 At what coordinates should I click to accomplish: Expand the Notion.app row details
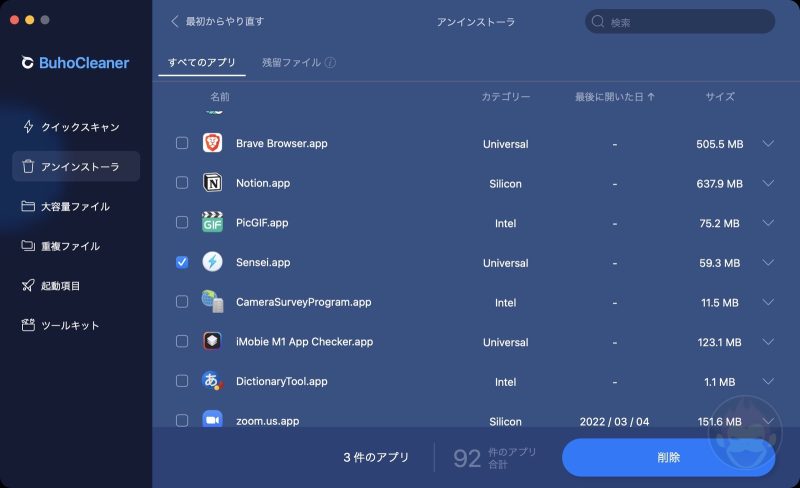pos(768,183)
